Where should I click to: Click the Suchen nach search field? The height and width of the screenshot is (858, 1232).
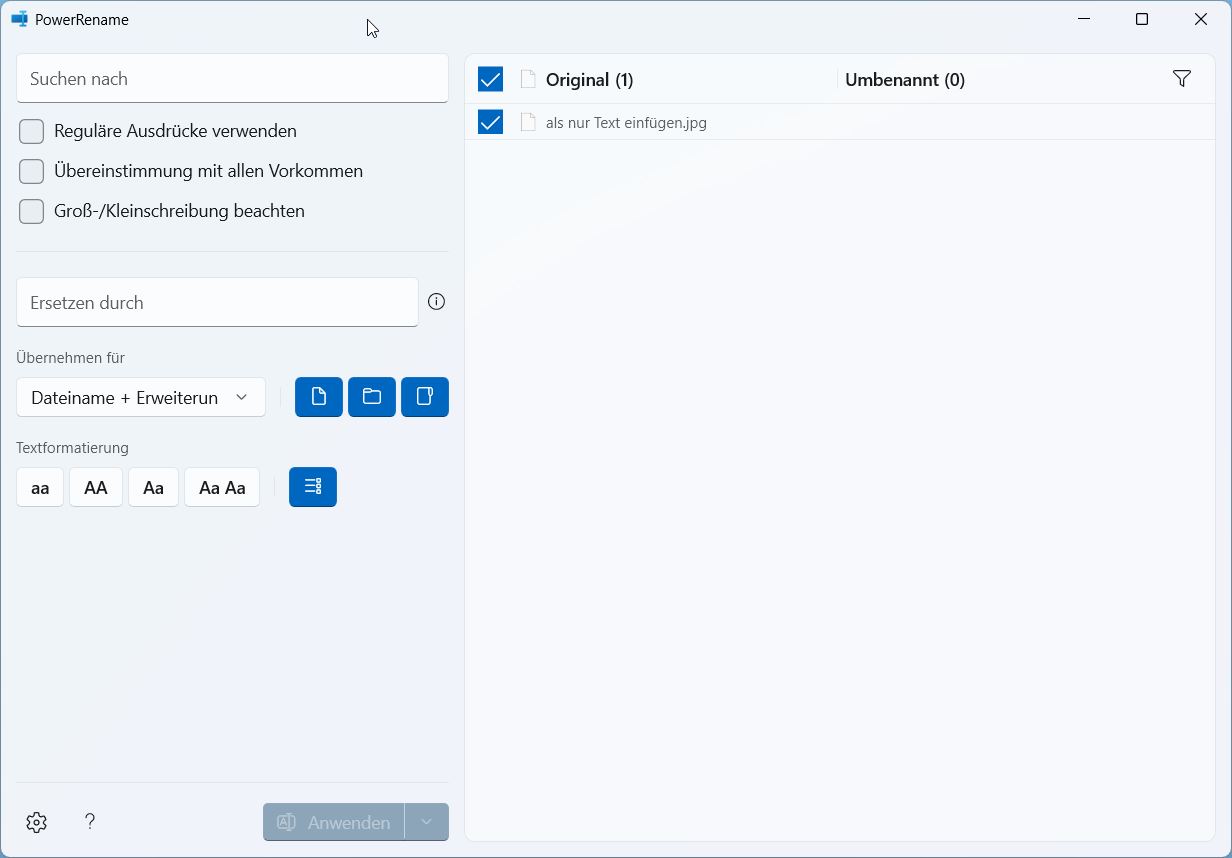pyautogui.click(x=232, y=78)
